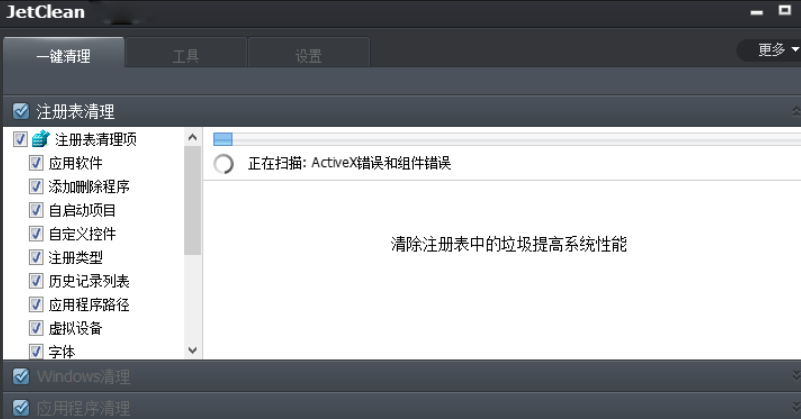This screenshot has height=419, width=801.
Task: Click the tree list scrollbar thumb
Action: coord(193,200)
